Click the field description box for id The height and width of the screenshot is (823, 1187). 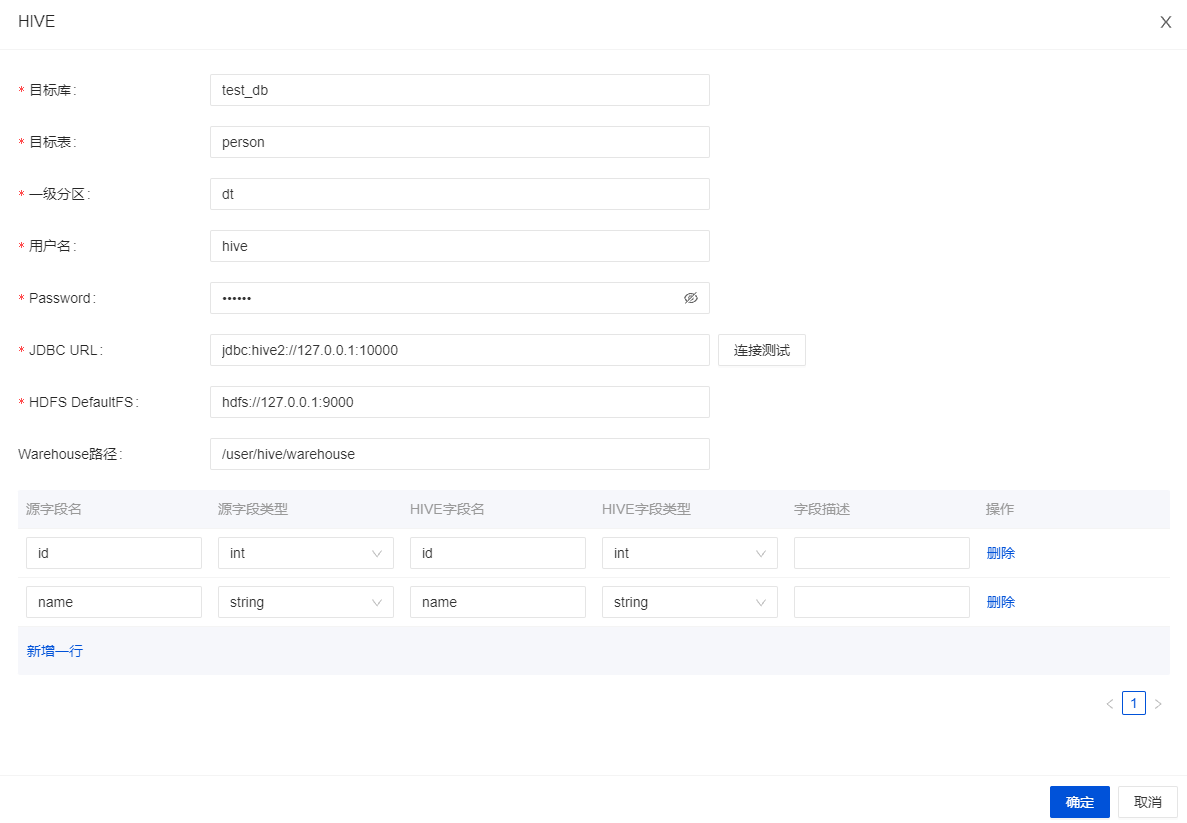pyautogui.click(x=881, y=553)
